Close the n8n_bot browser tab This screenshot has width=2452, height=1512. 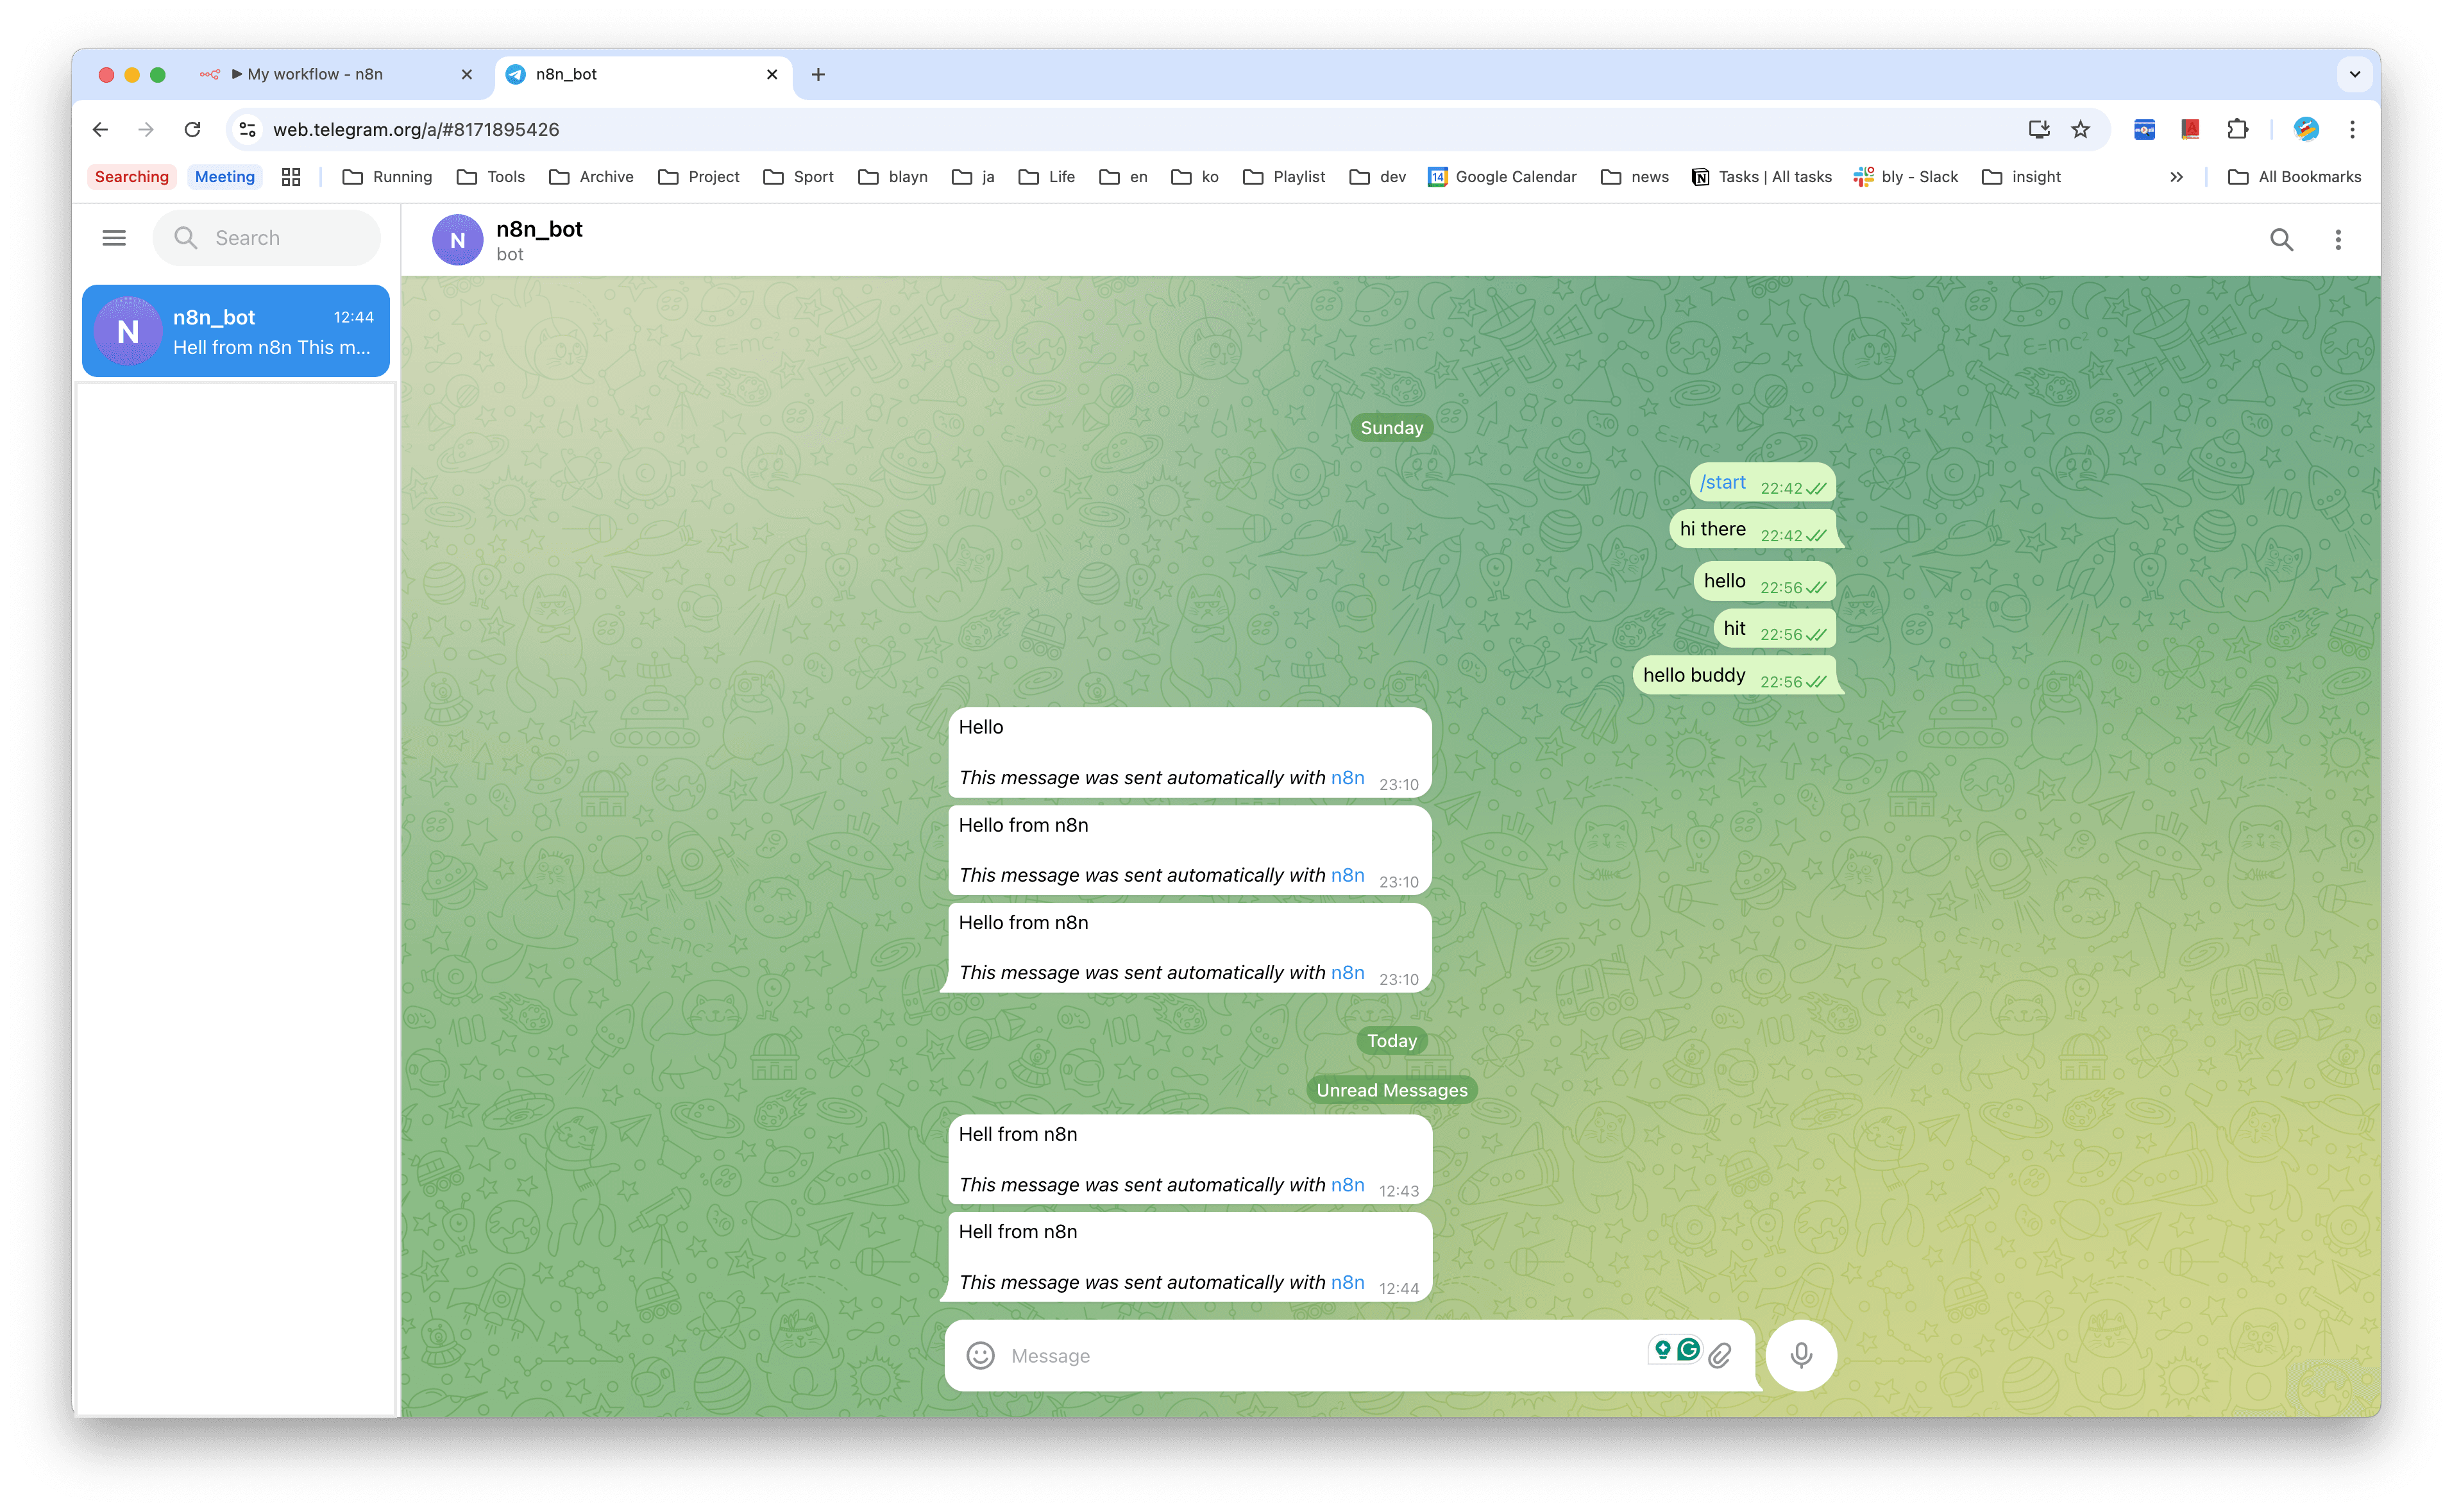(772, 74)
